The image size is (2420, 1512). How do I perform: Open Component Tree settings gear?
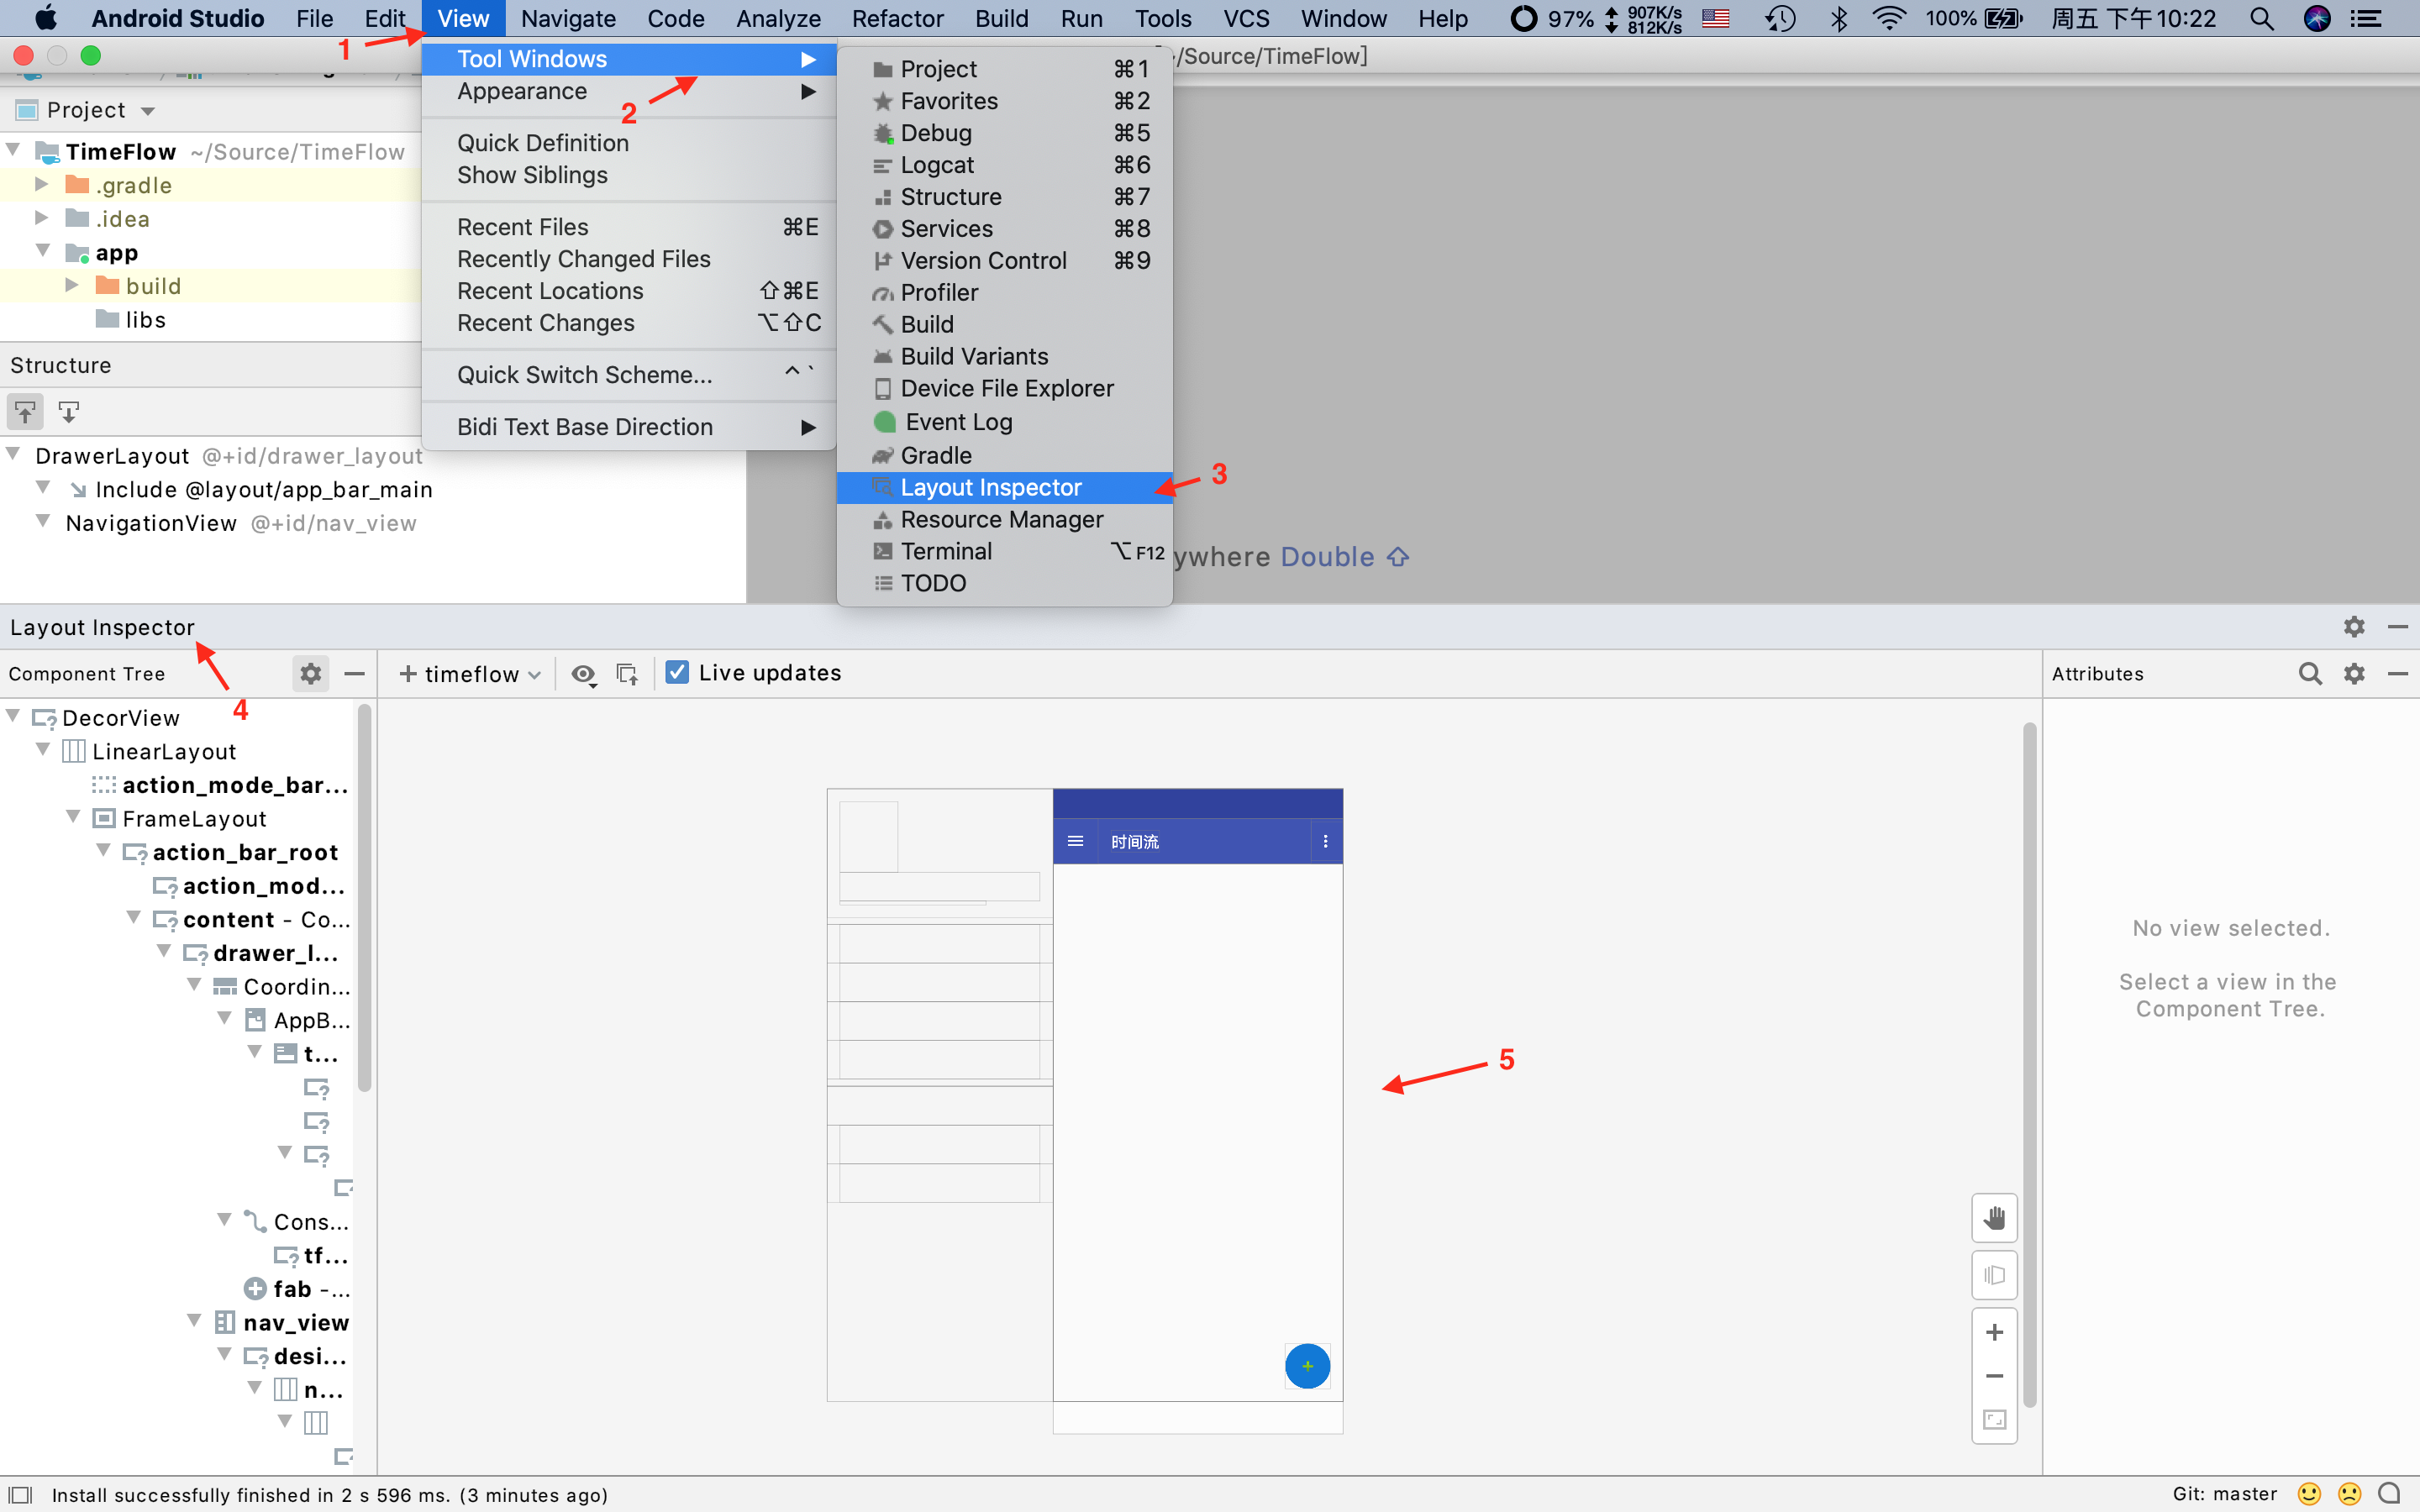[311, 674]
